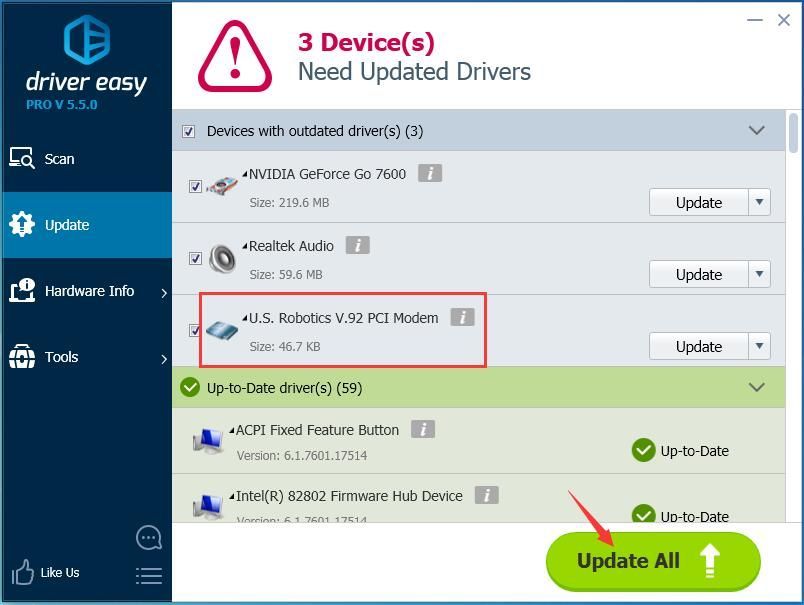Click the Scan magnifier monitor icon
Viewport: 804px width, 605px height.
click(x=22, y=158)
